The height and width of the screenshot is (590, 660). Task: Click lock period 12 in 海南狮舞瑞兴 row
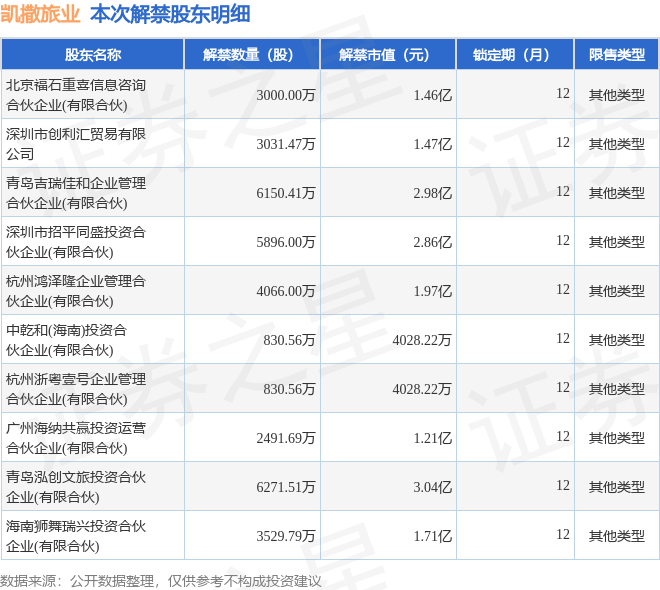click(563, 534)
